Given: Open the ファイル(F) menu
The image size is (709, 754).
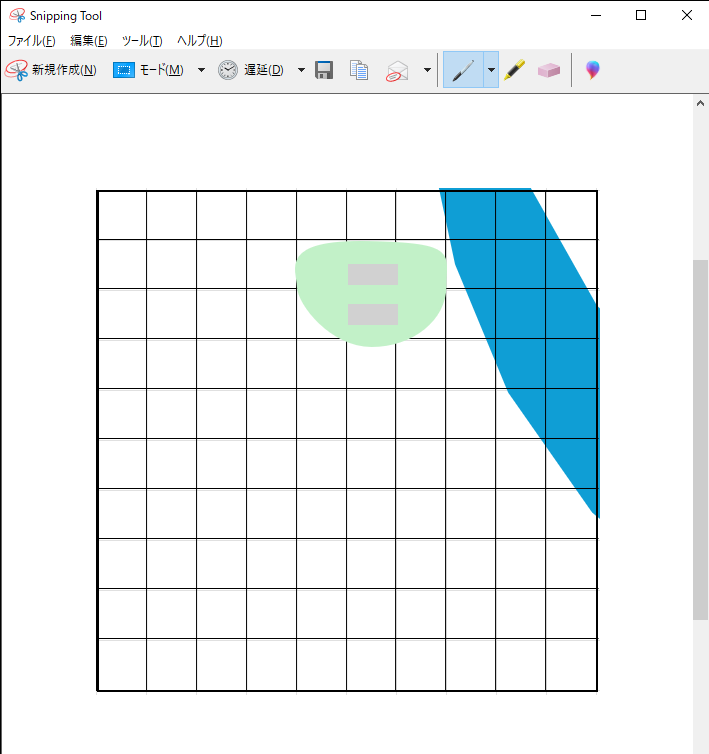Looking at the screenshot, I should (32, 41).
